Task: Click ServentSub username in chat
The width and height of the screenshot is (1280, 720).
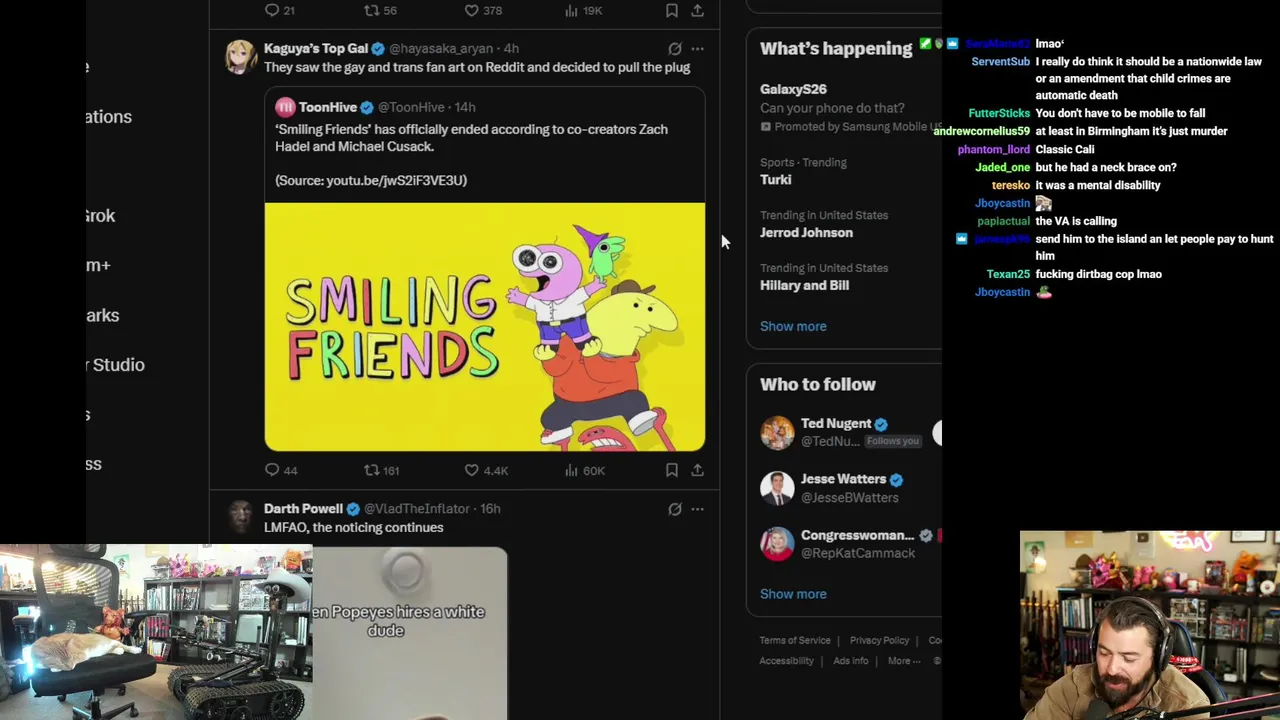Action: 1000,62
